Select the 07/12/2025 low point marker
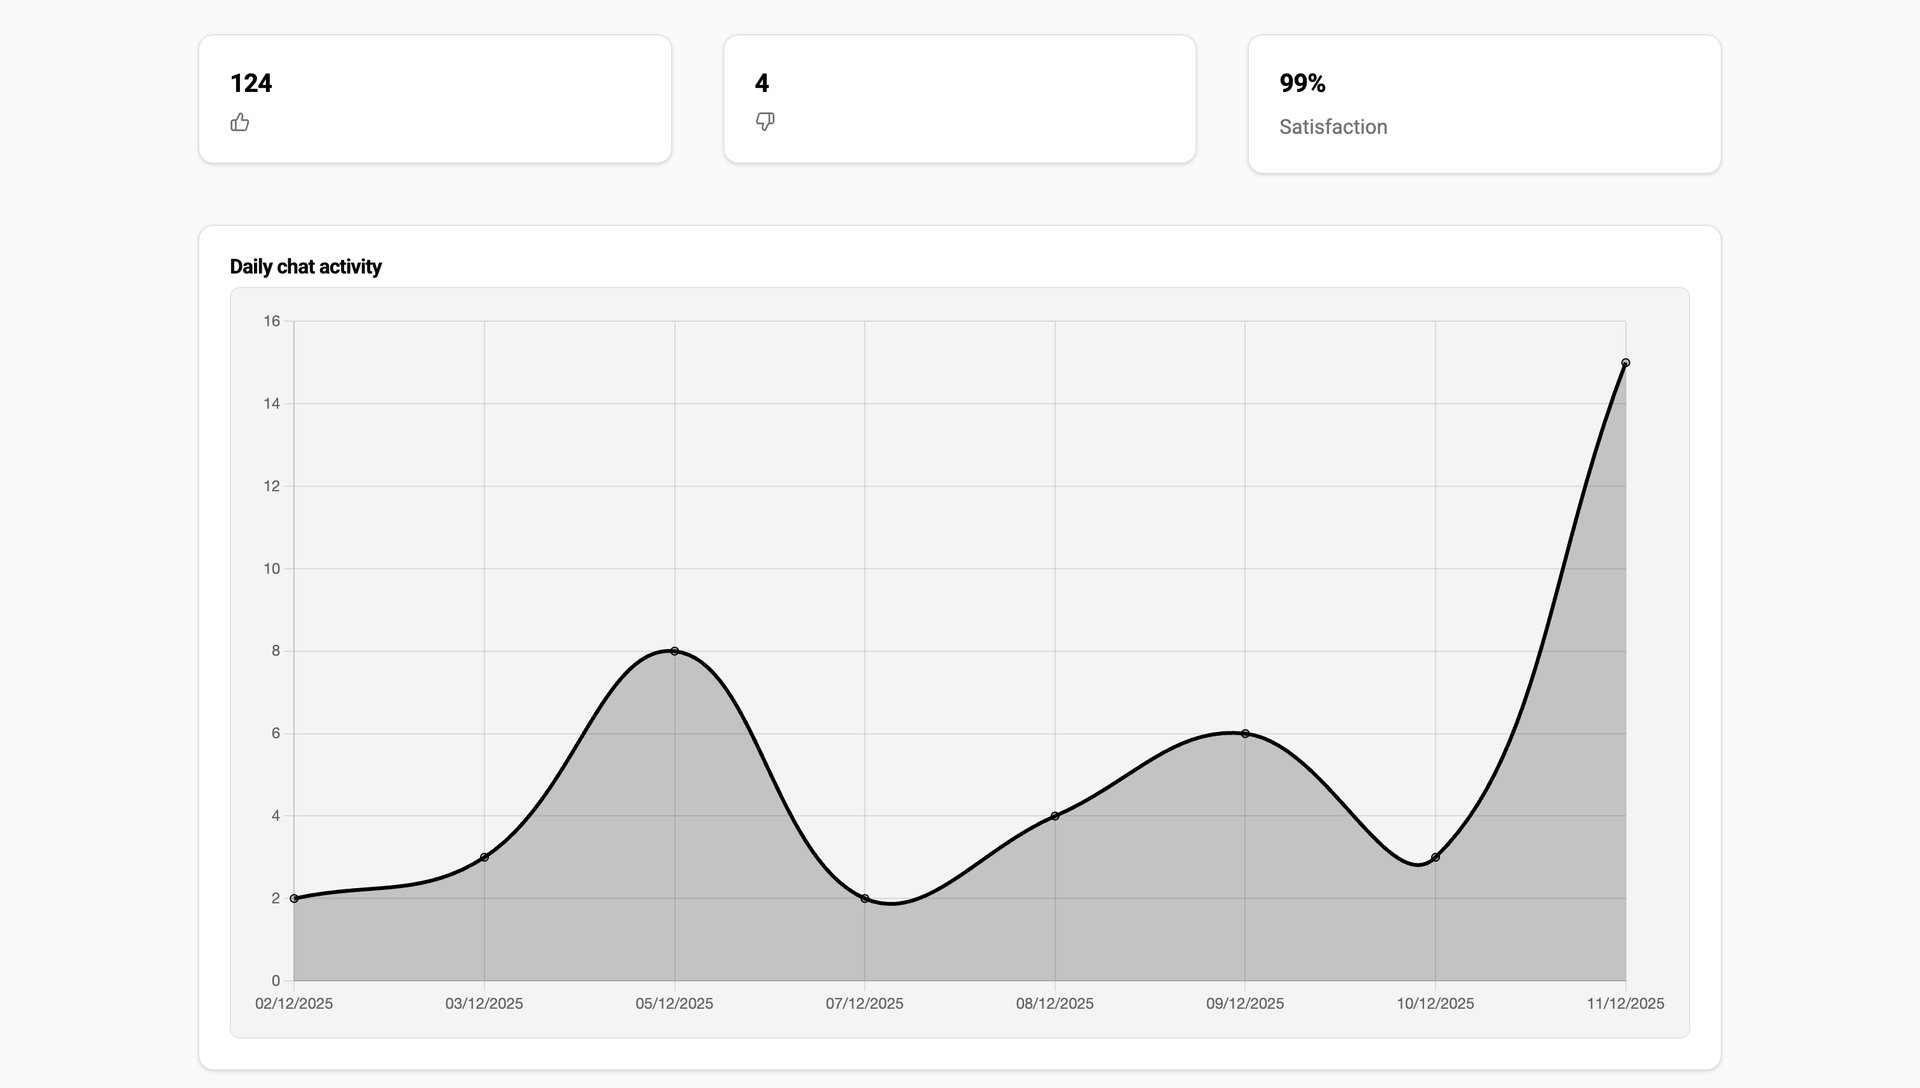 pyautogui.click(x=864, y=897)
